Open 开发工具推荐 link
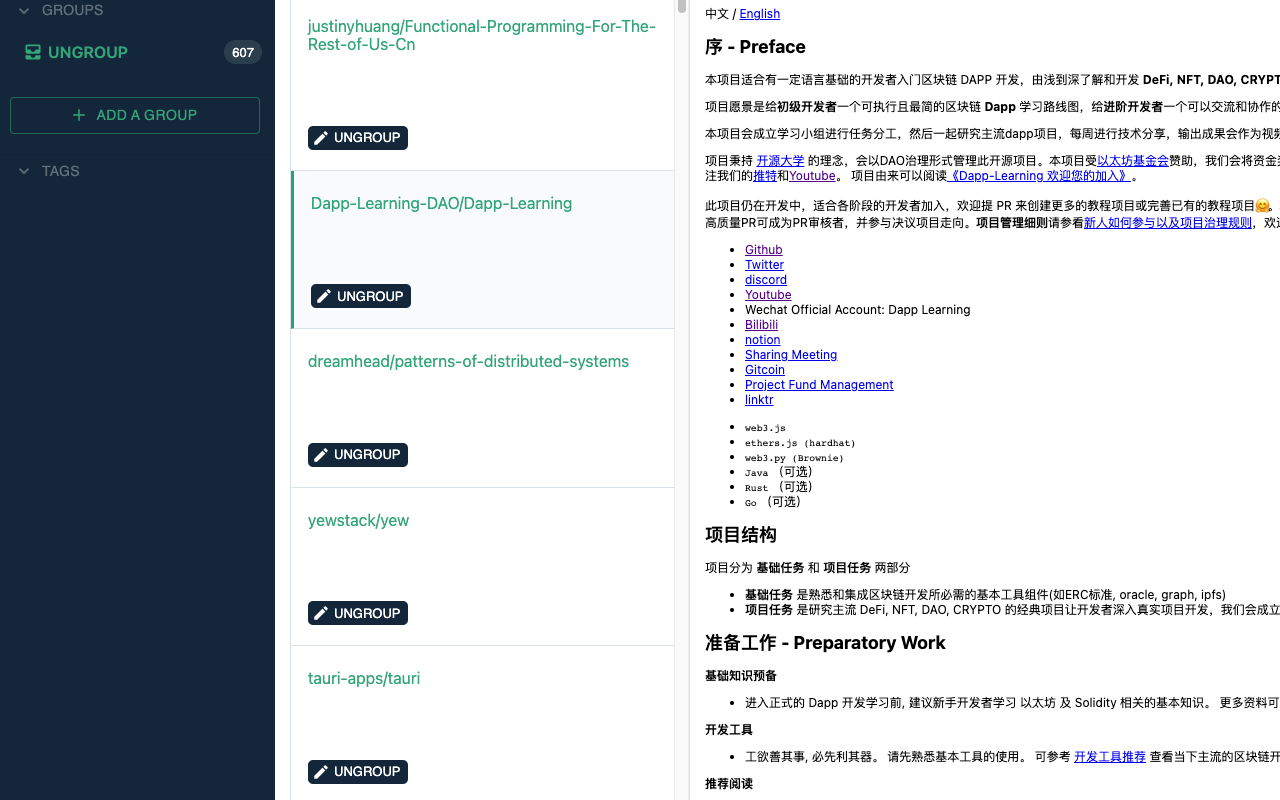 1110,757
